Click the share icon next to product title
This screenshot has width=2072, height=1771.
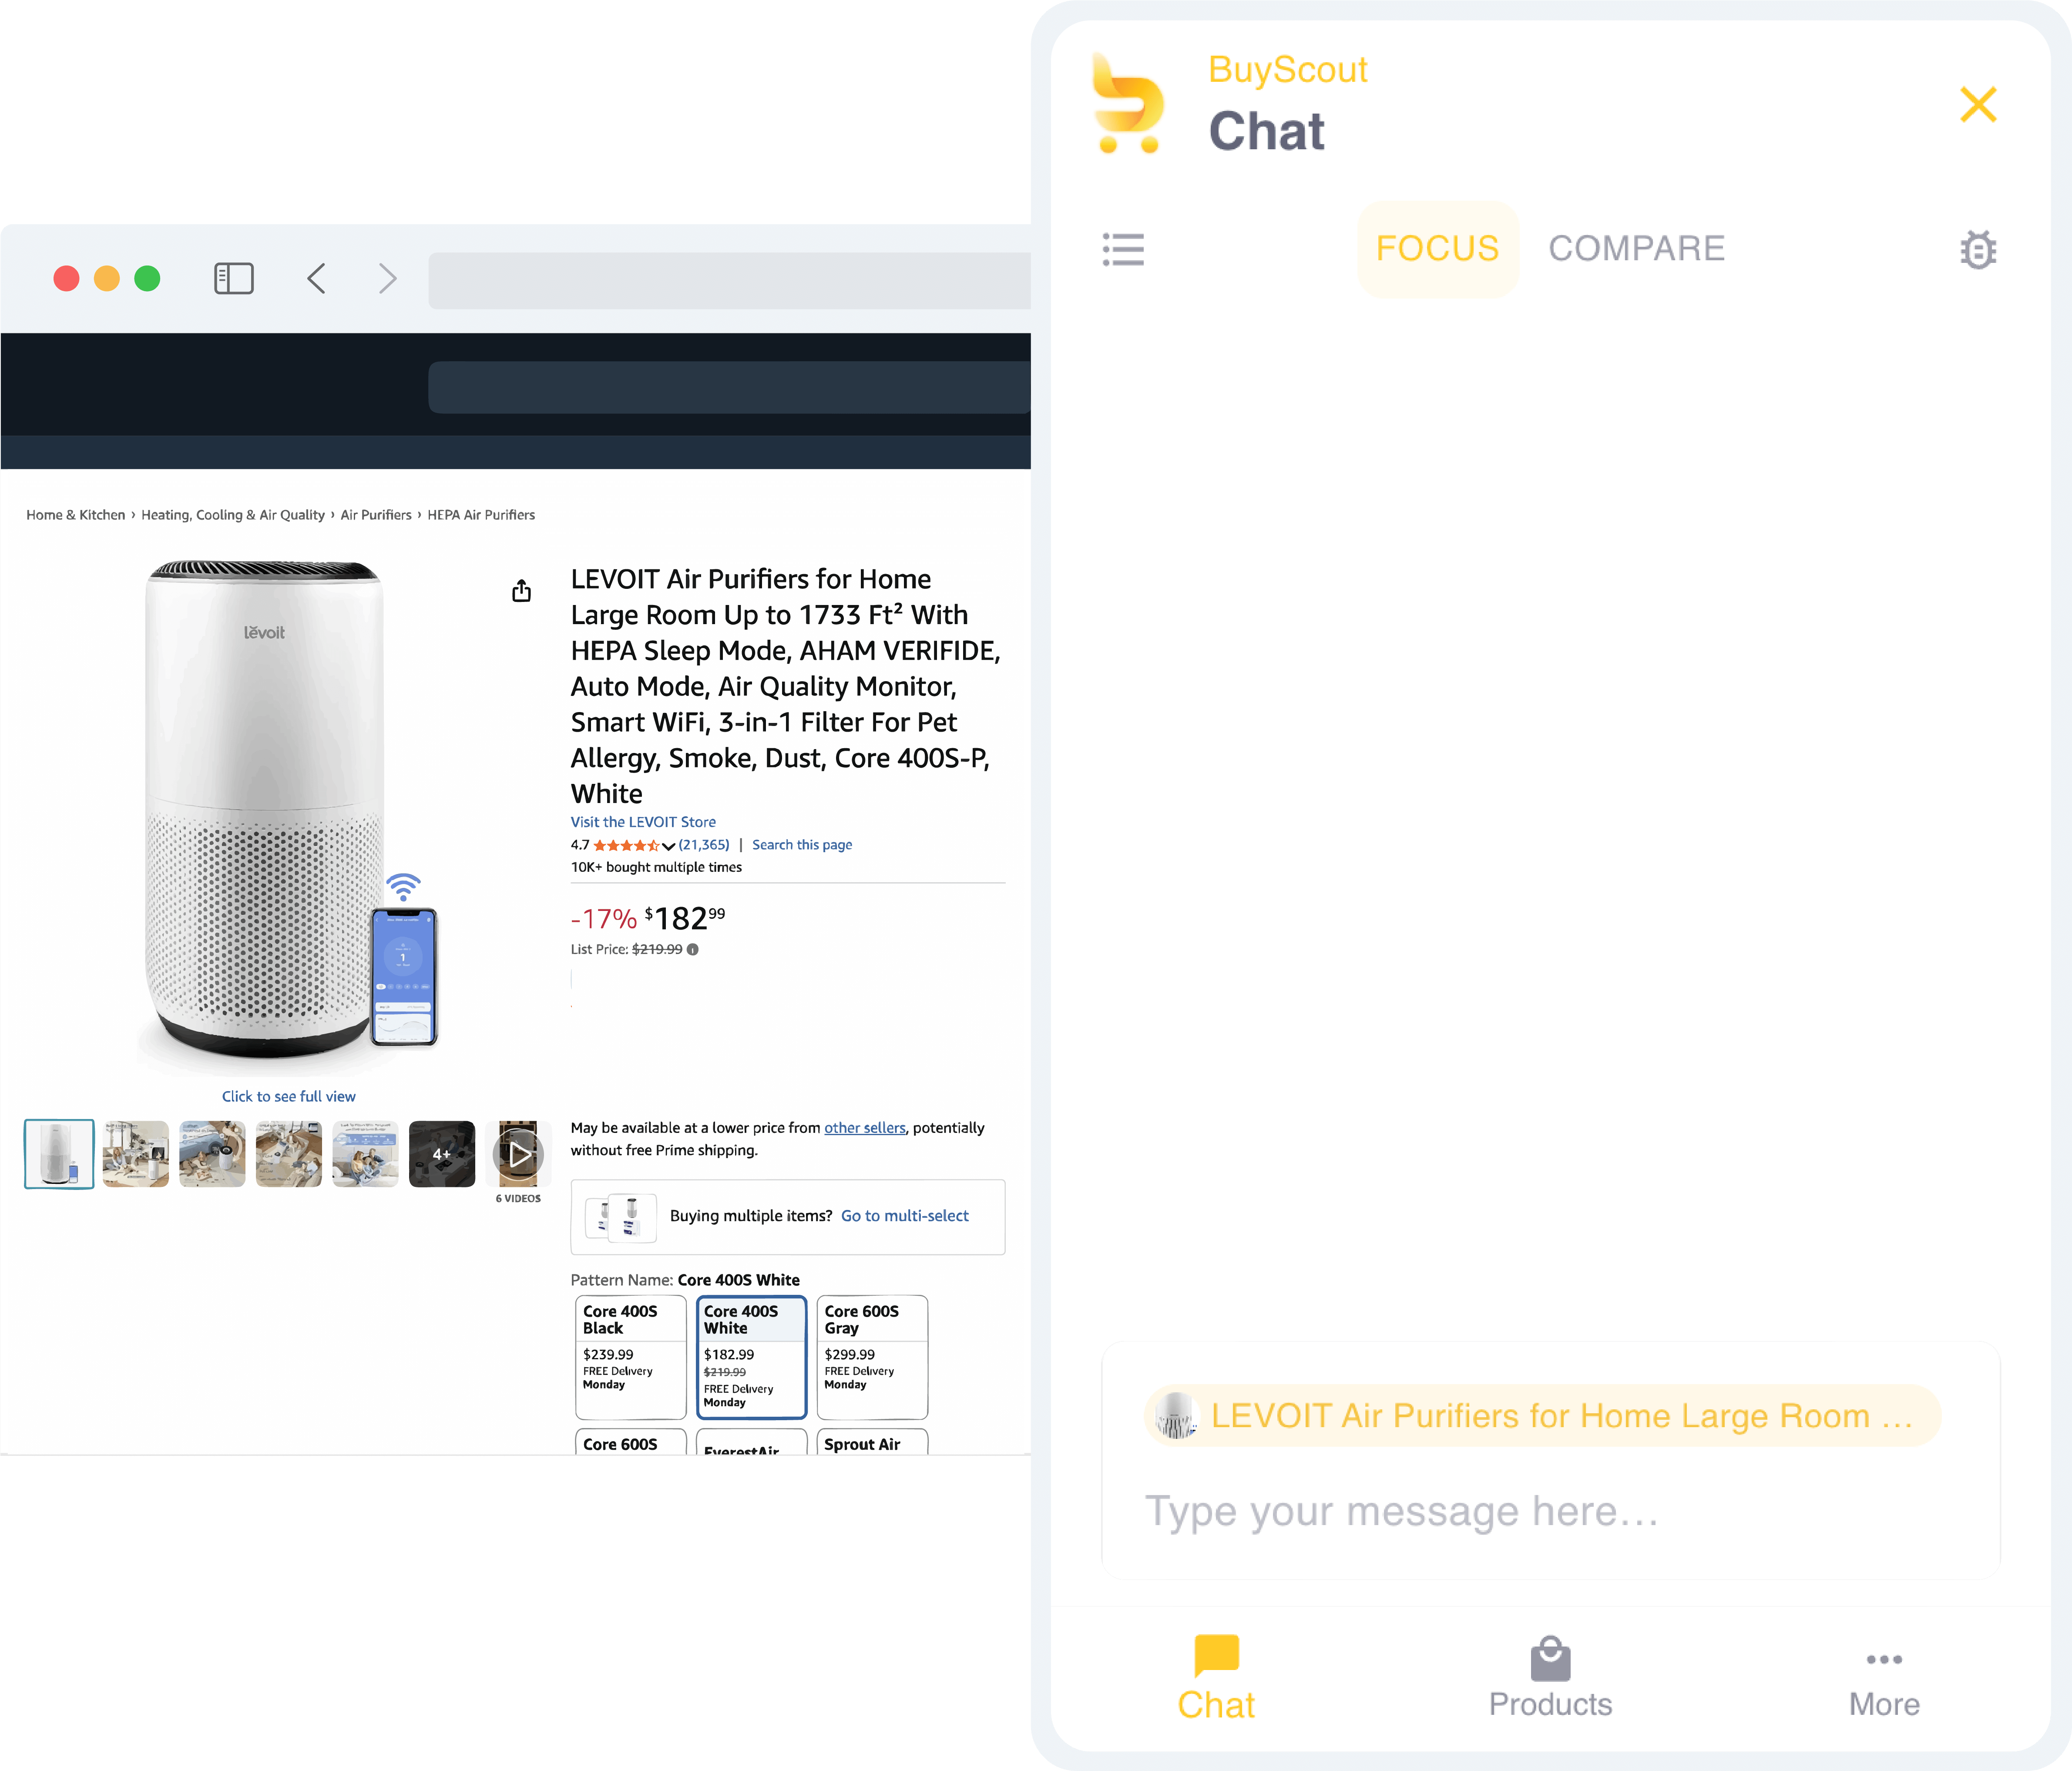[521, 590]
